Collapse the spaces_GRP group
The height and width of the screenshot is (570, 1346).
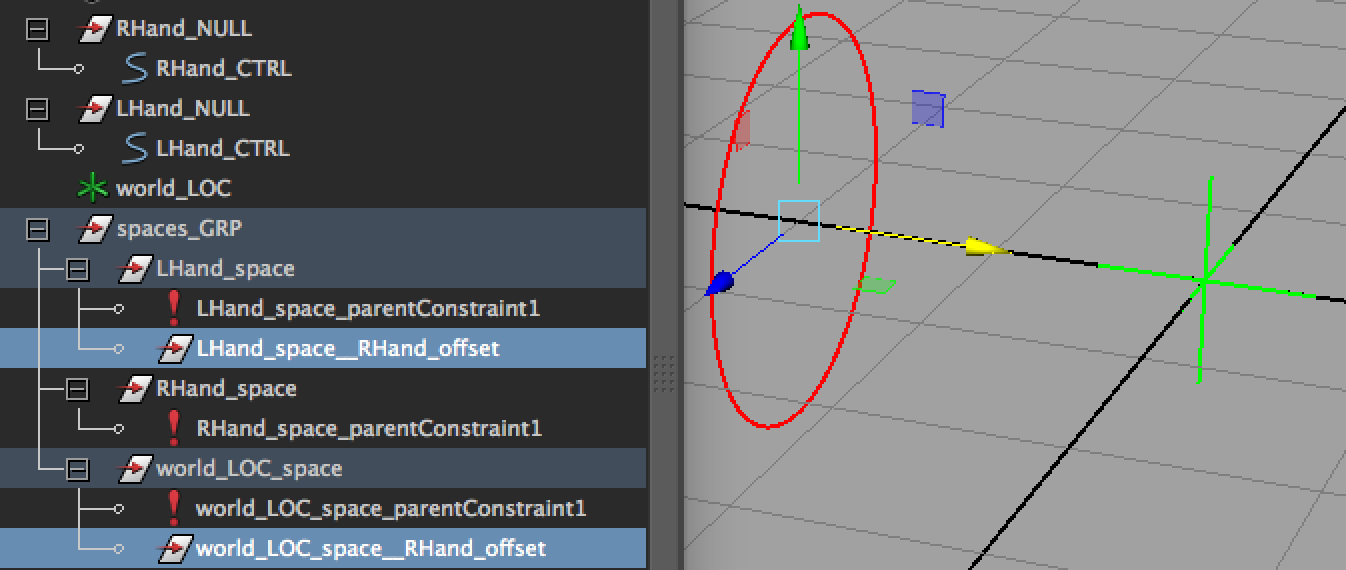37,229
